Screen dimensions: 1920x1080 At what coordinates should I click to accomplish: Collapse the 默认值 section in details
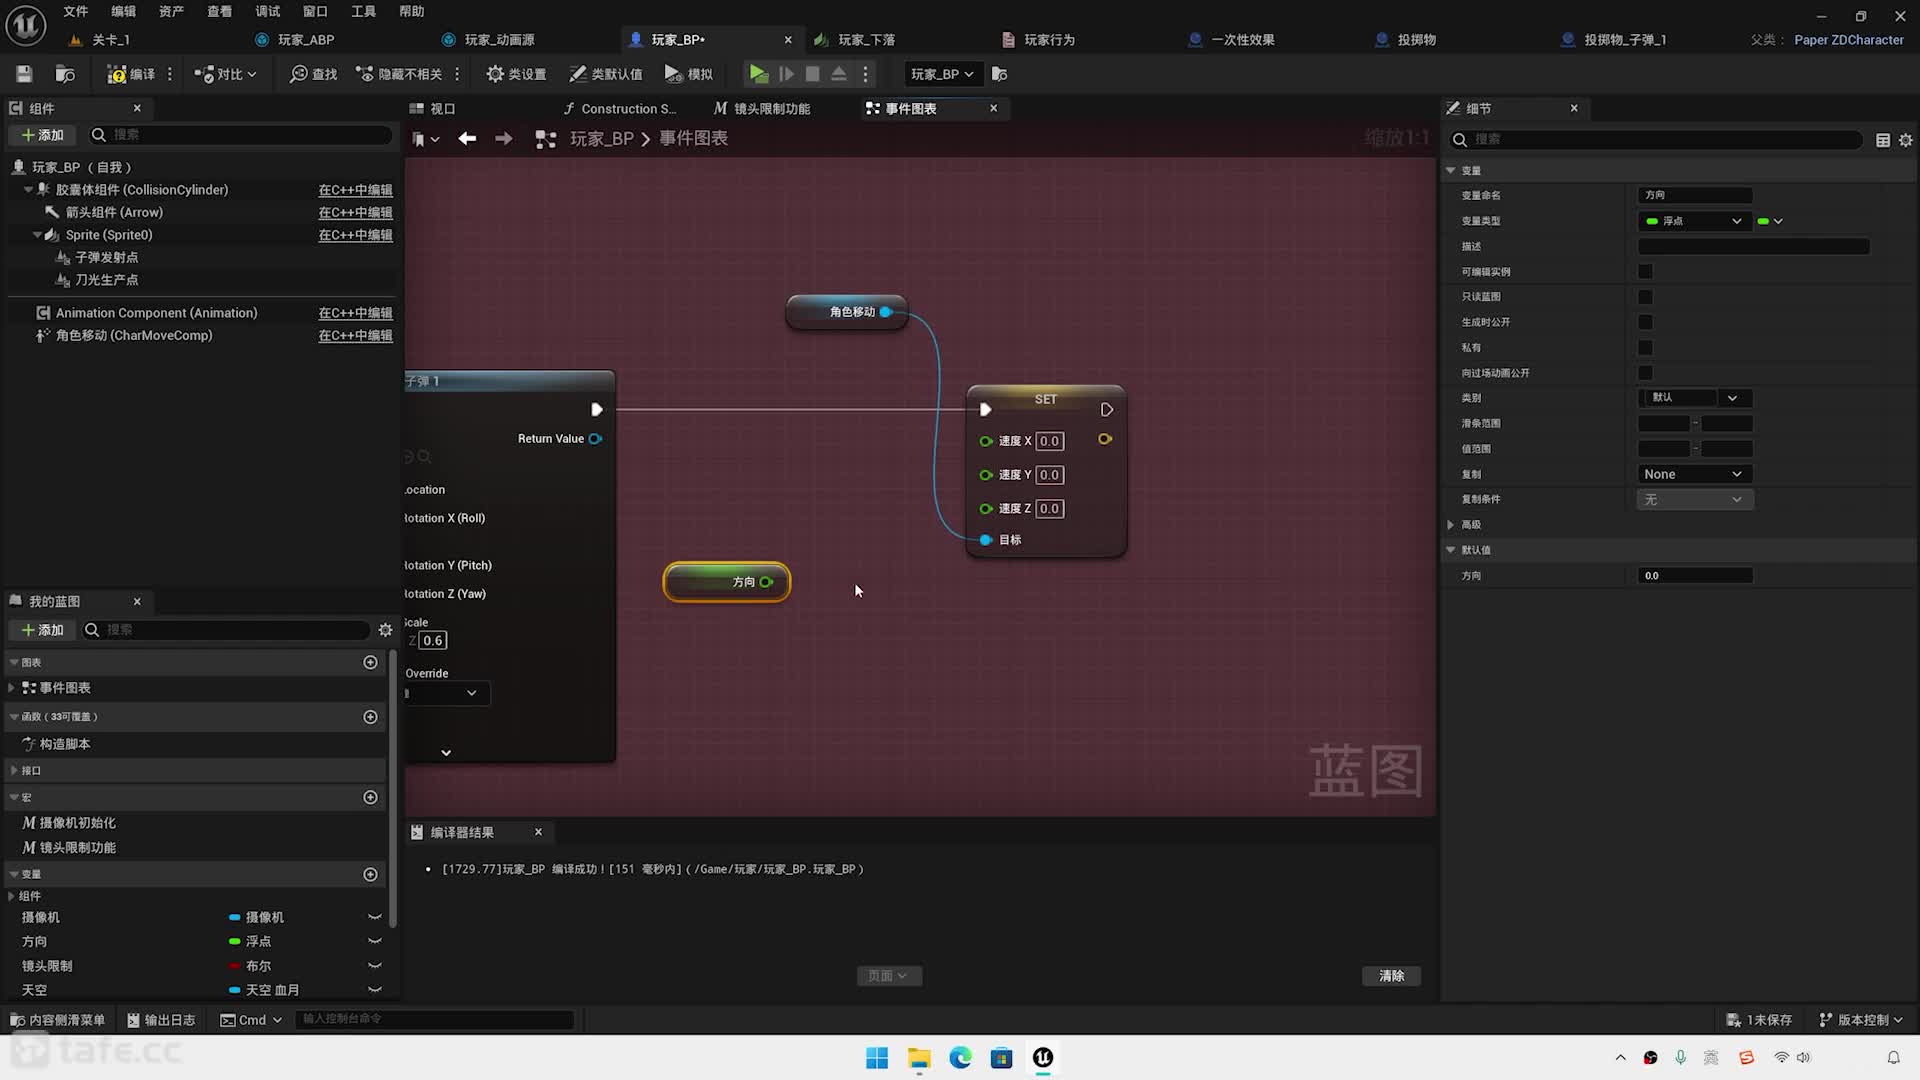coord(1451,550)
